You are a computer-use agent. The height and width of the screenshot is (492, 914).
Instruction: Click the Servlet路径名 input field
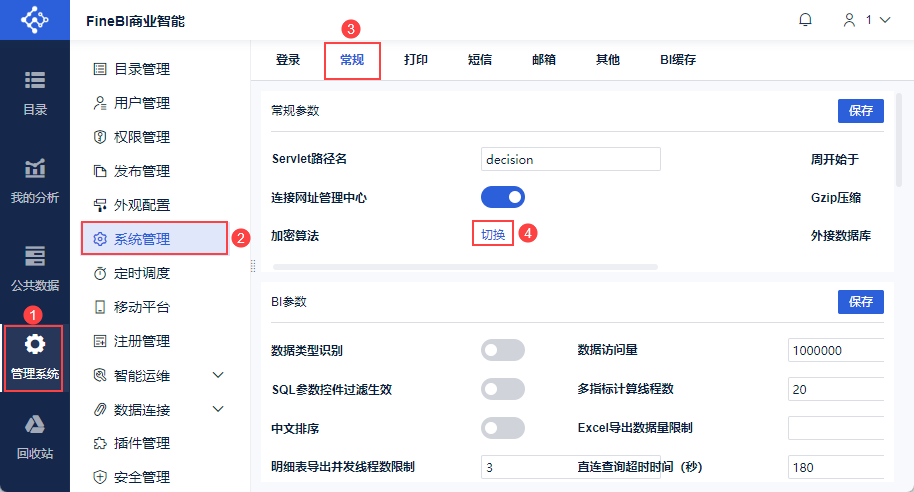pyautogui.click(x=570, y=159)
